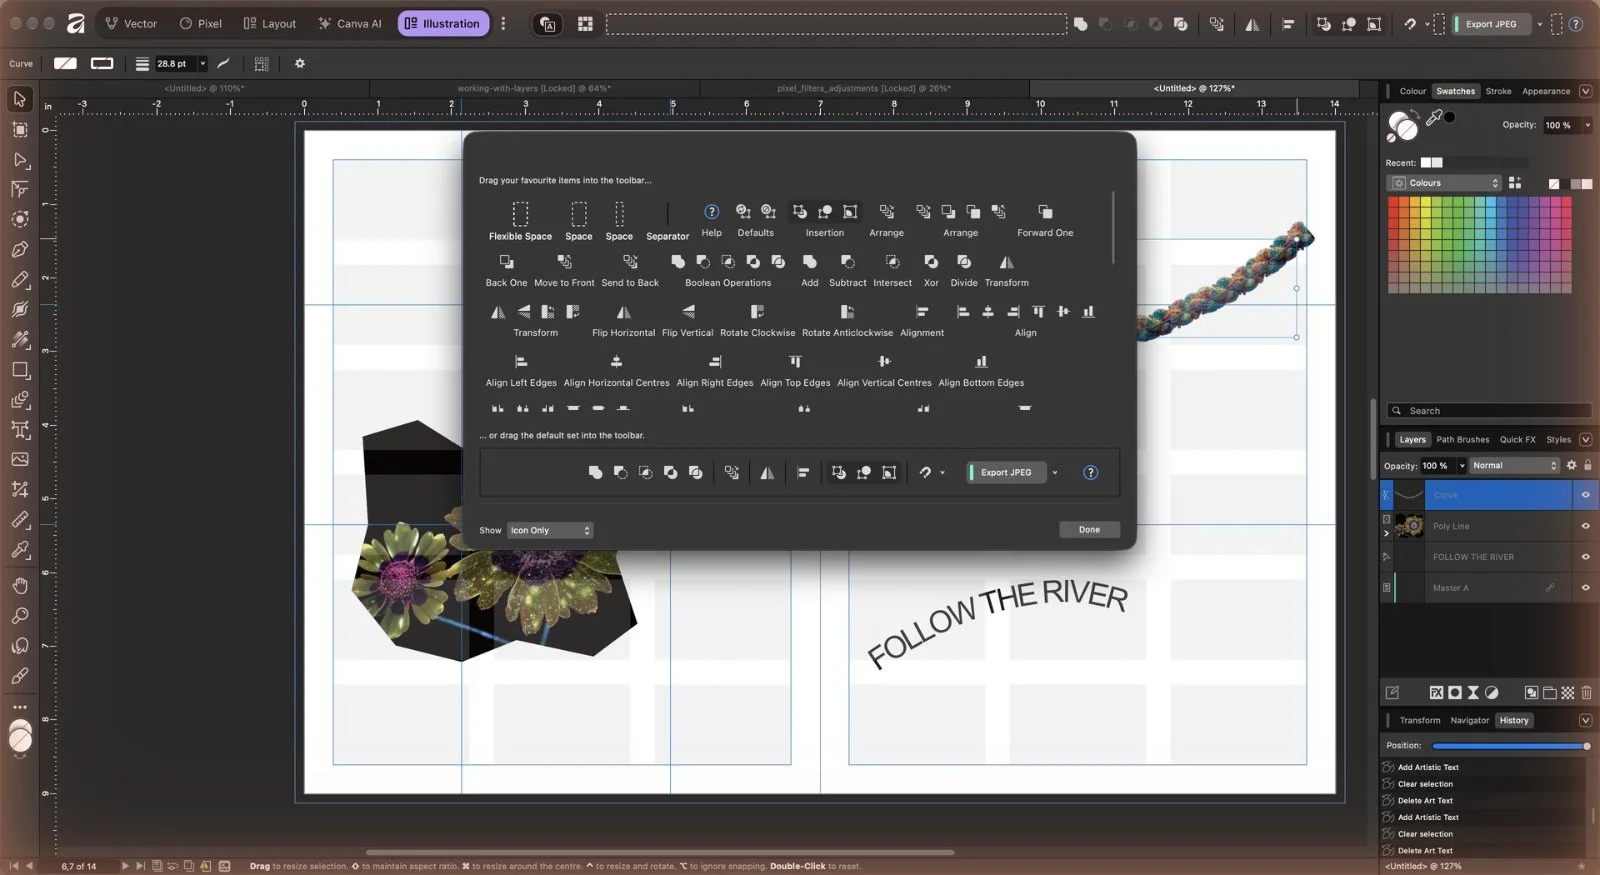
Task: Delete the selected layer with the trash icon
Action: click(x=1586, y=692)
